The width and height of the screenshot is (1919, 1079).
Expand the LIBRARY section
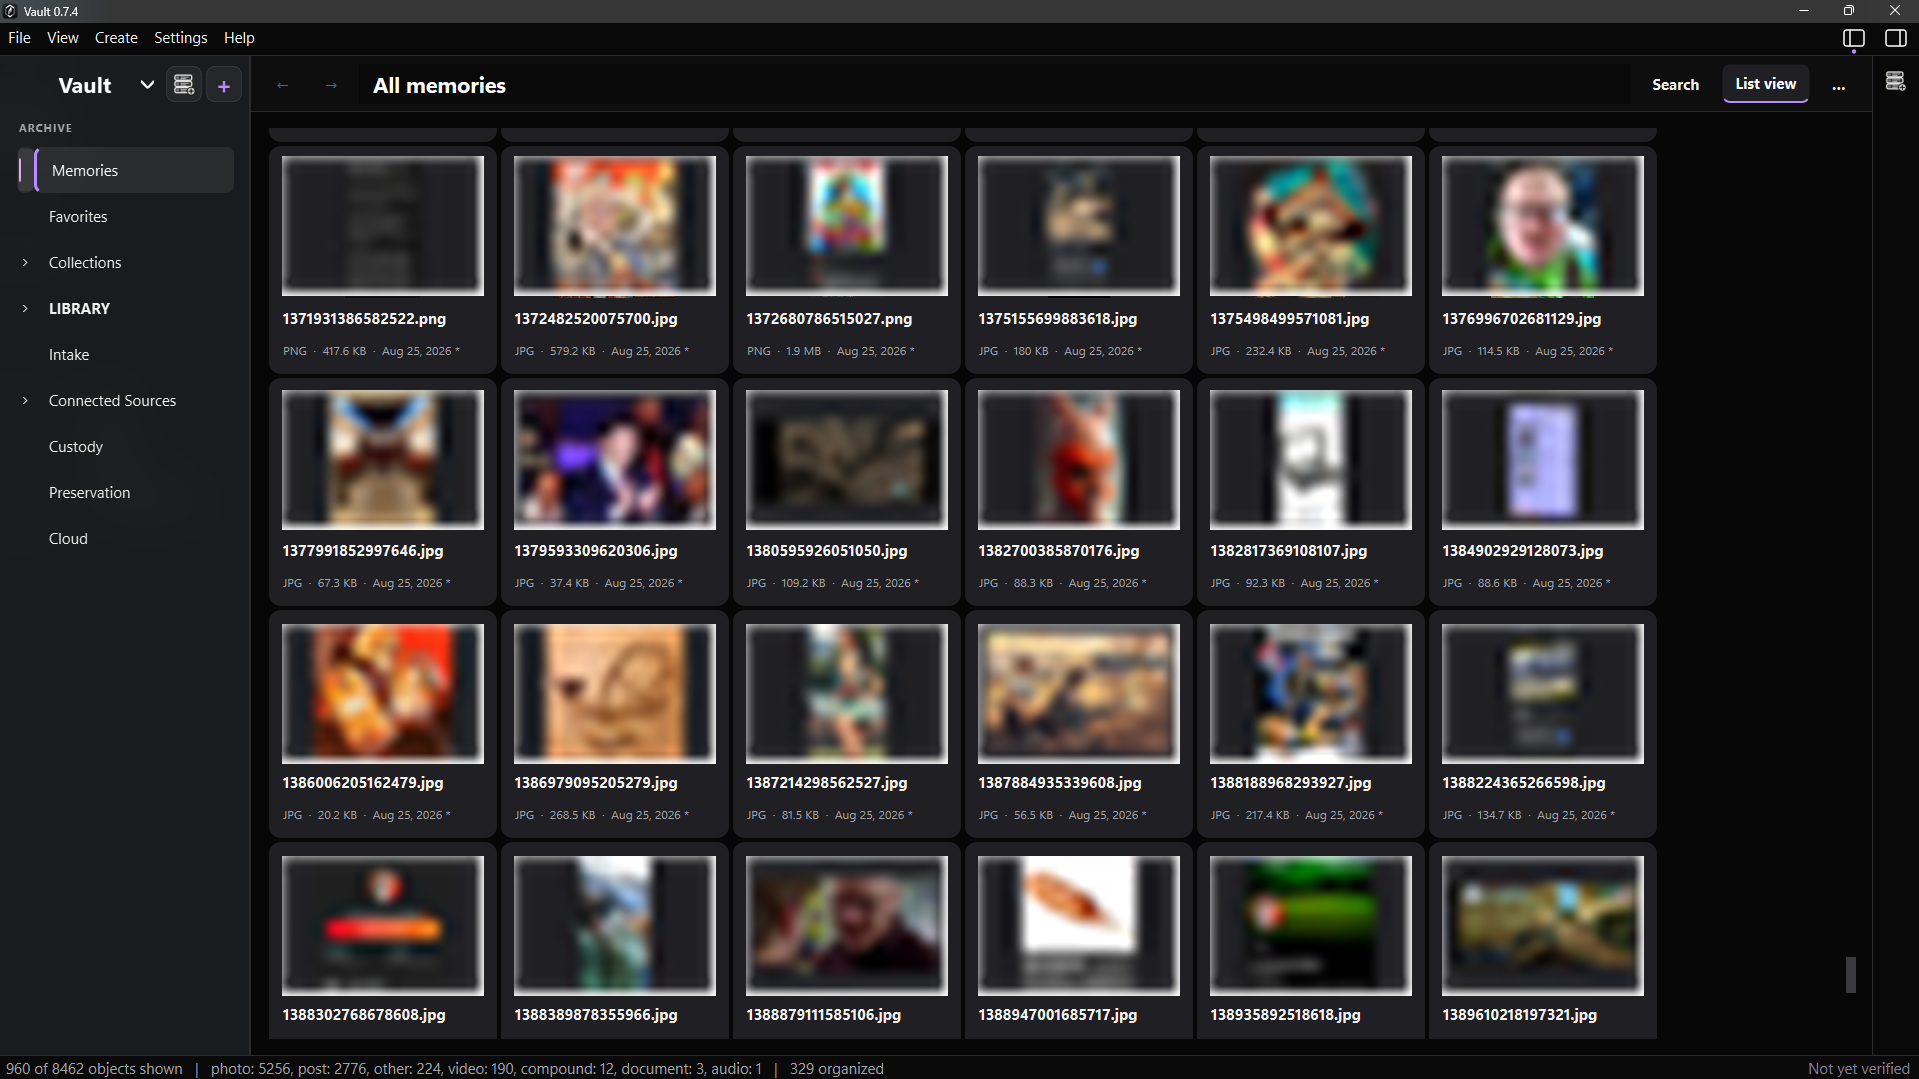point(25,309)
